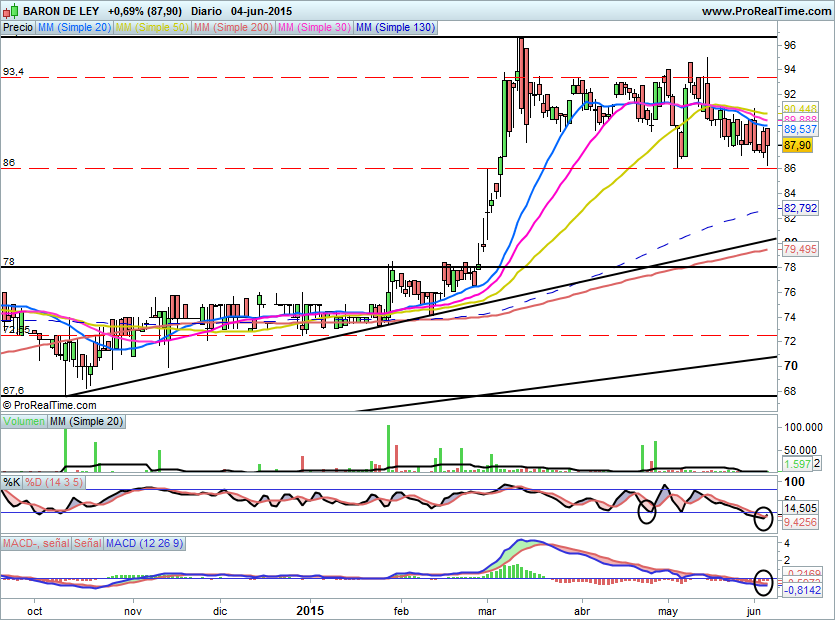Click the %K stochastic label
Image resolution: width=835 pixels, height=620 pixels.
point(12,482)
